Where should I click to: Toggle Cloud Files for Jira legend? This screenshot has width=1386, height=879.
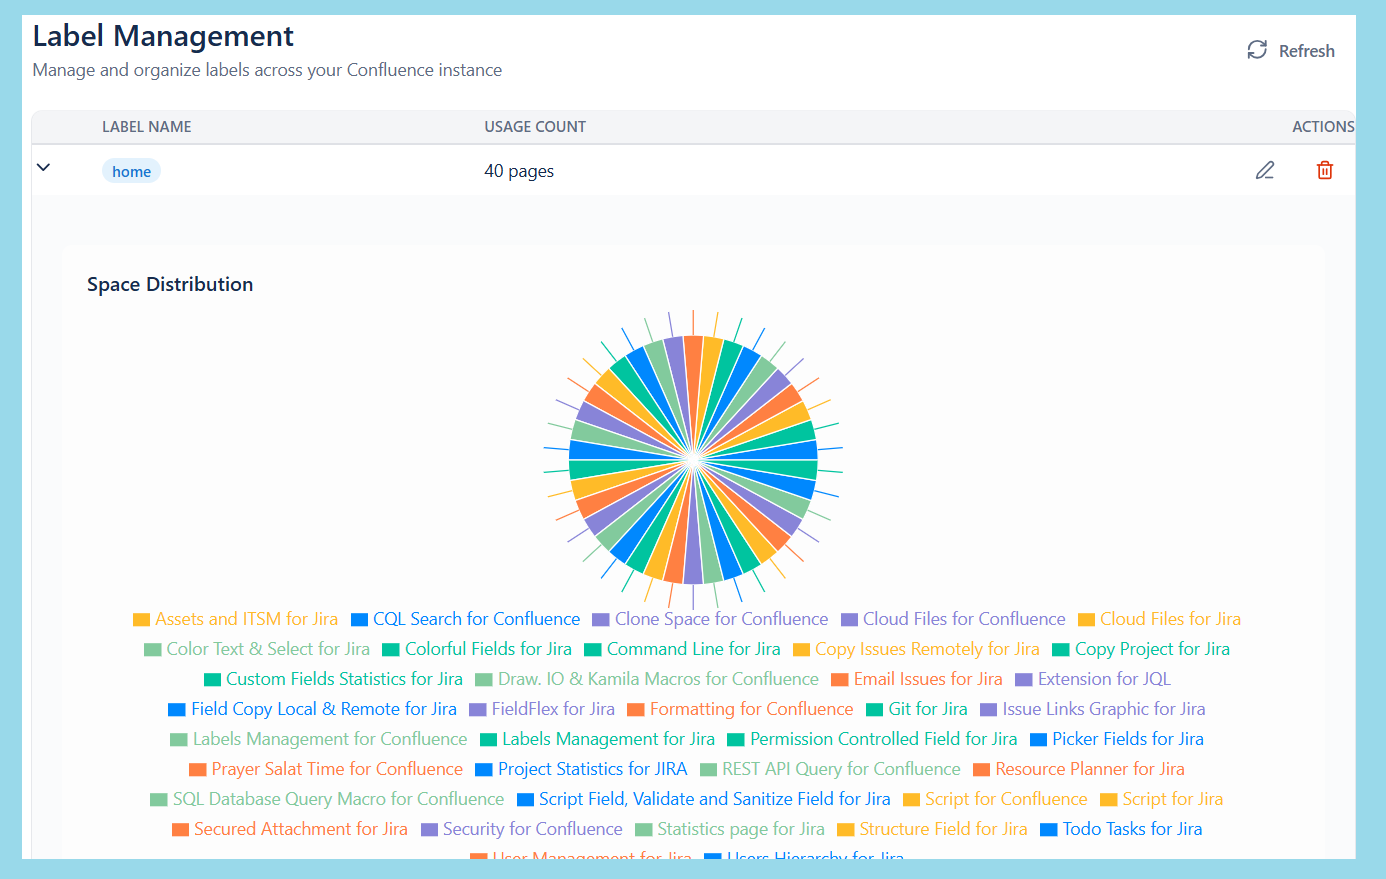[x=1160, y=619]
